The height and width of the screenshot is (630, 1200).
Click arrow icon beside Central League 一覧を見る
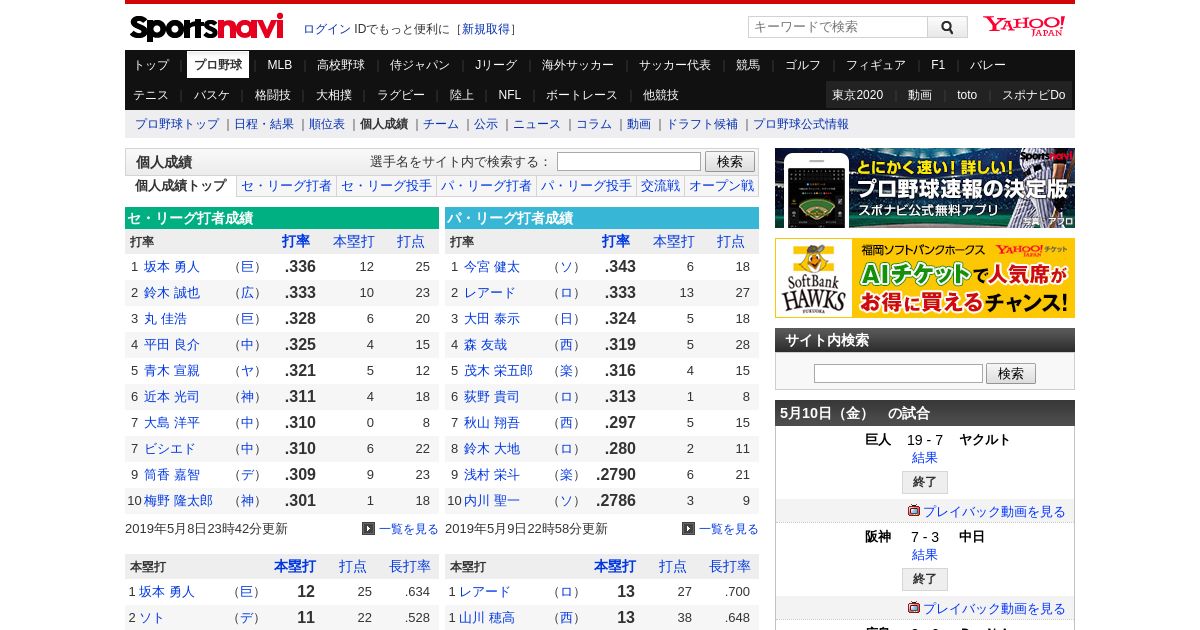(x=368, y=529)
